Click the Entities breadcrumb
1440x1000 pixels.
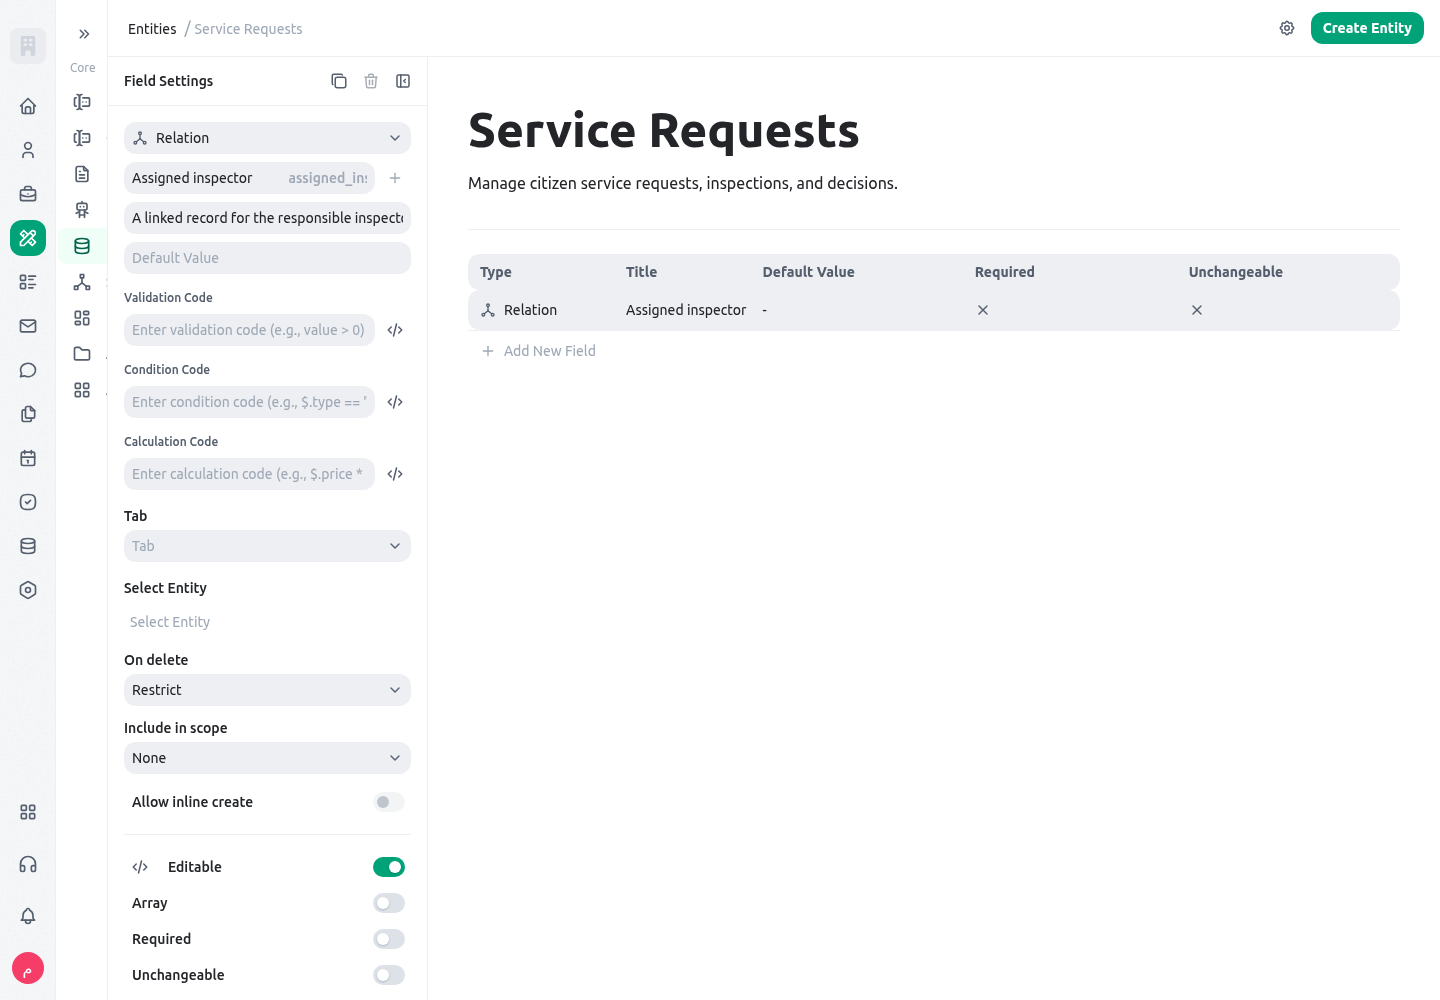152,29
